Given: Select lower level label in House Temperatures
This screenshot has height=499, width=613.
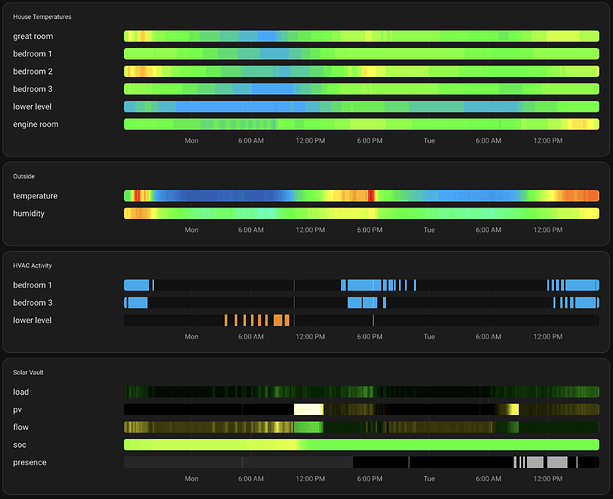Looking at the screenshot, I should click(x=32, y=107).
